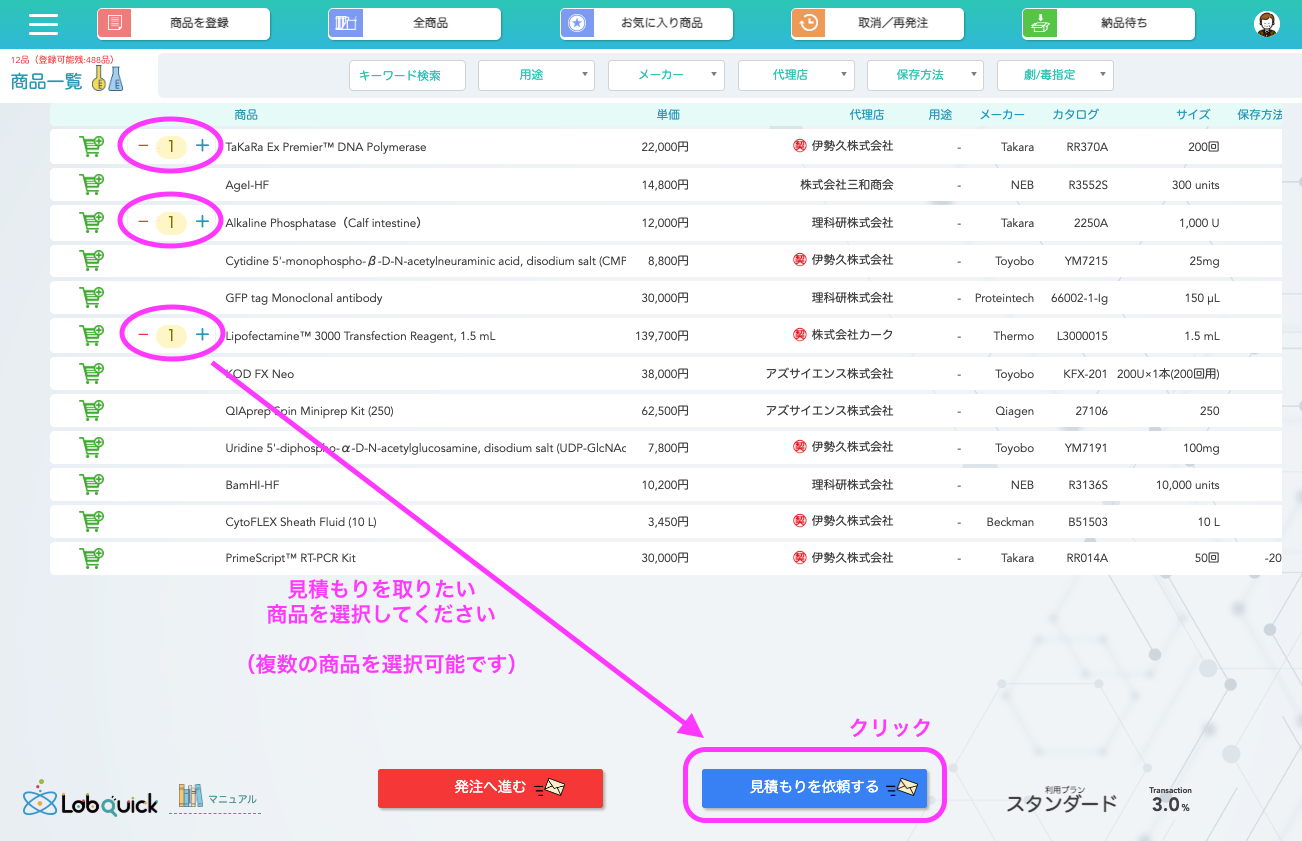This screenshot has width=1302, height=841.
Task: Decrease Alkaline Phosphatase quantity with minus
Action: coord(143,221)
